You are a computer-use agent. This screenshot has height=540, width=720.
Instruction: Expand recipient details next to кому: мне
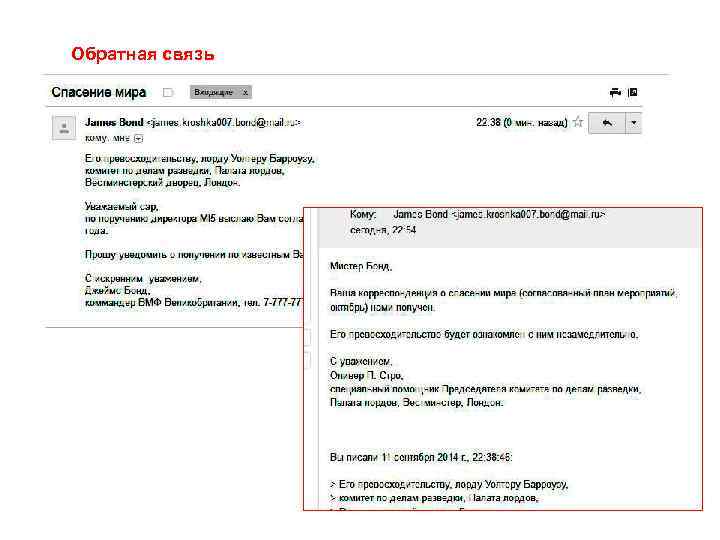(138, 138)
